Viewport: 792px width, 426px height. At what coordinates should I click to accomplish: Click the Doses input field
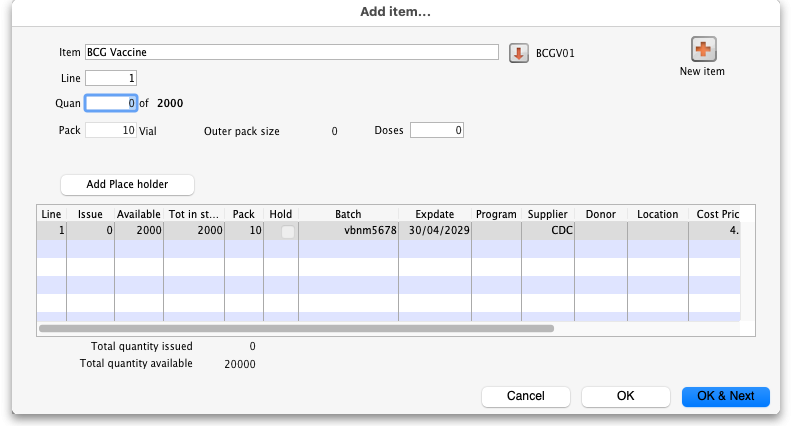436,130
